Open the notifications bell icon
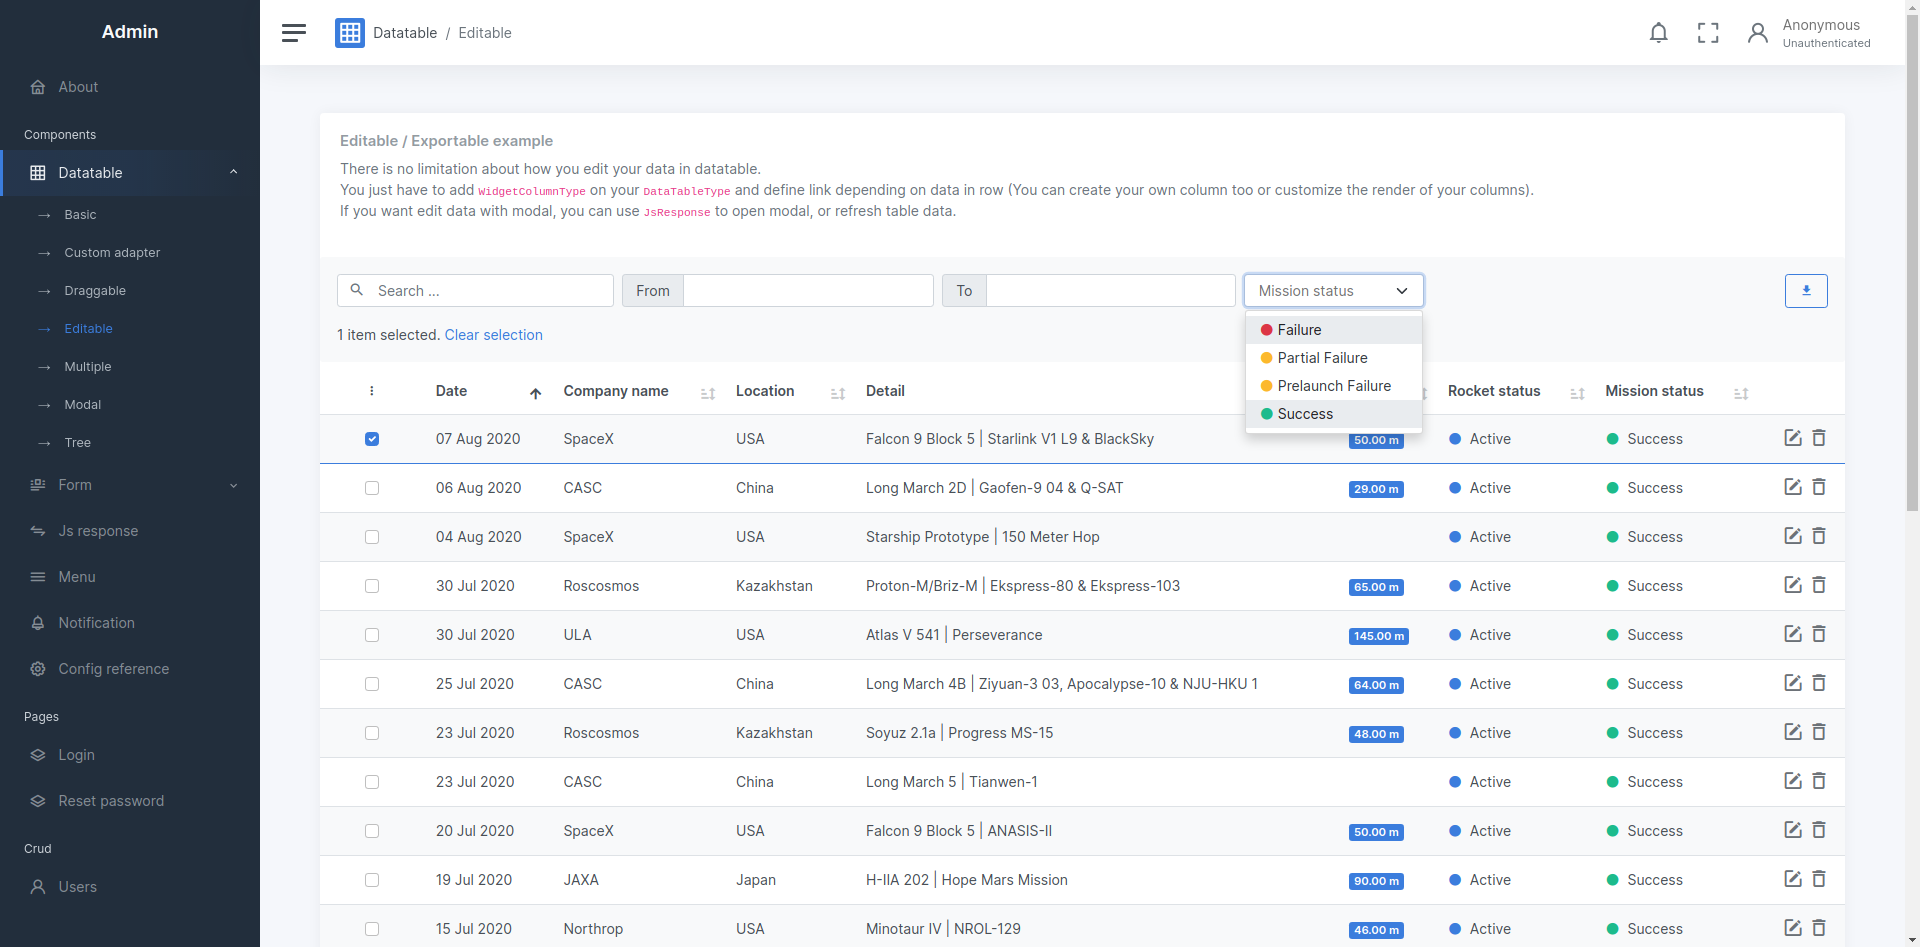 pyautogui.click(x=1658, y=33)
